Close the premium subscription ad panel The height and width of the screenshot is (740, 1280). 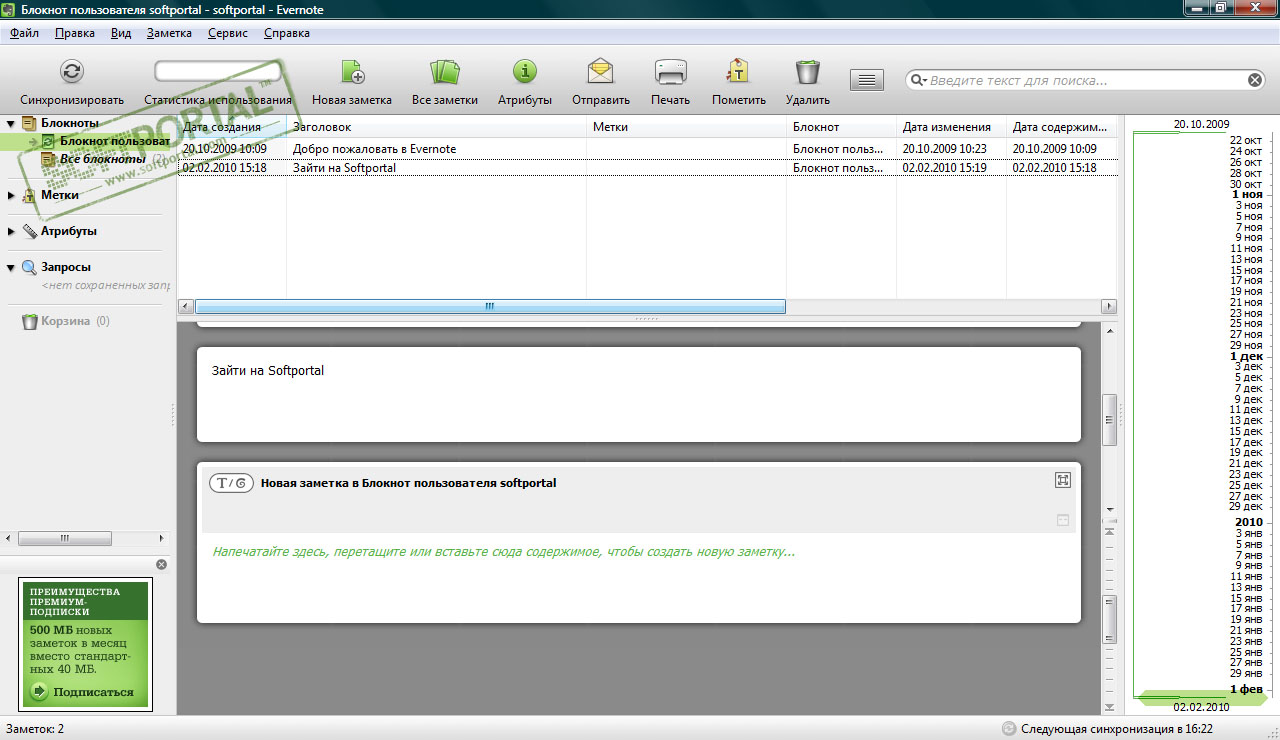[162, 565]
